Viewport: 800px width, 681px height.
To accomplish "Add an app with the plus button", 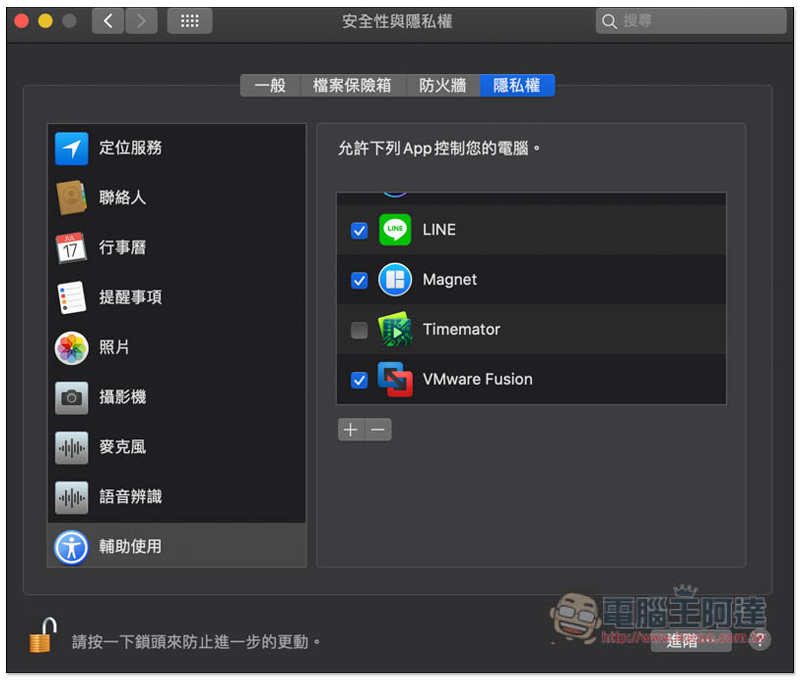I will click(x=351, y=430).
